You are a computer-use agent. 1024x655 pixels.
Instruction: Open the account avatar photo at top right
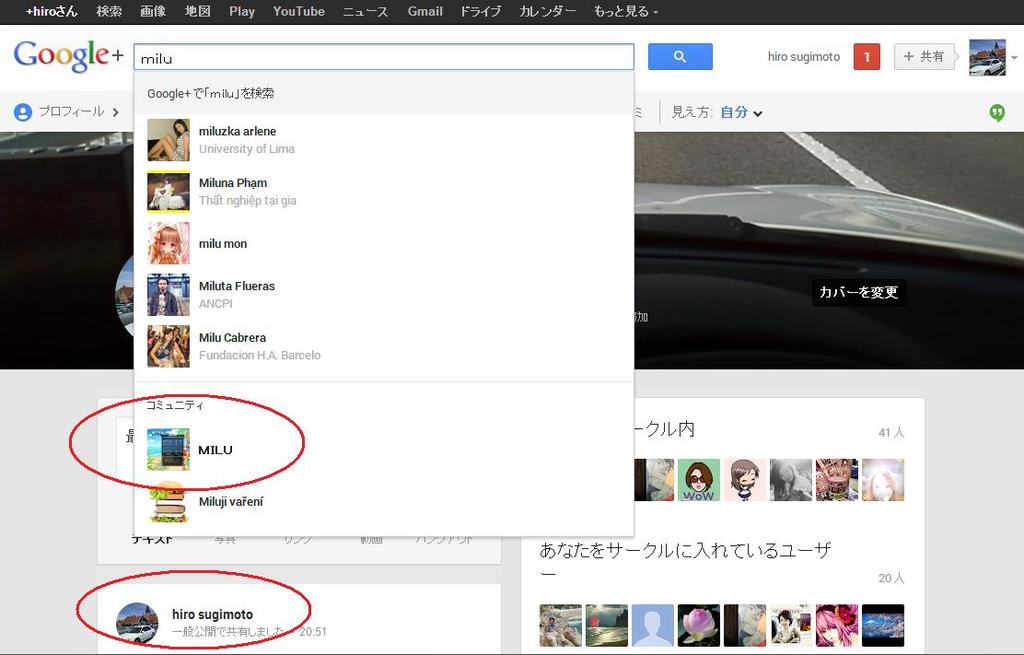point(987,57)
